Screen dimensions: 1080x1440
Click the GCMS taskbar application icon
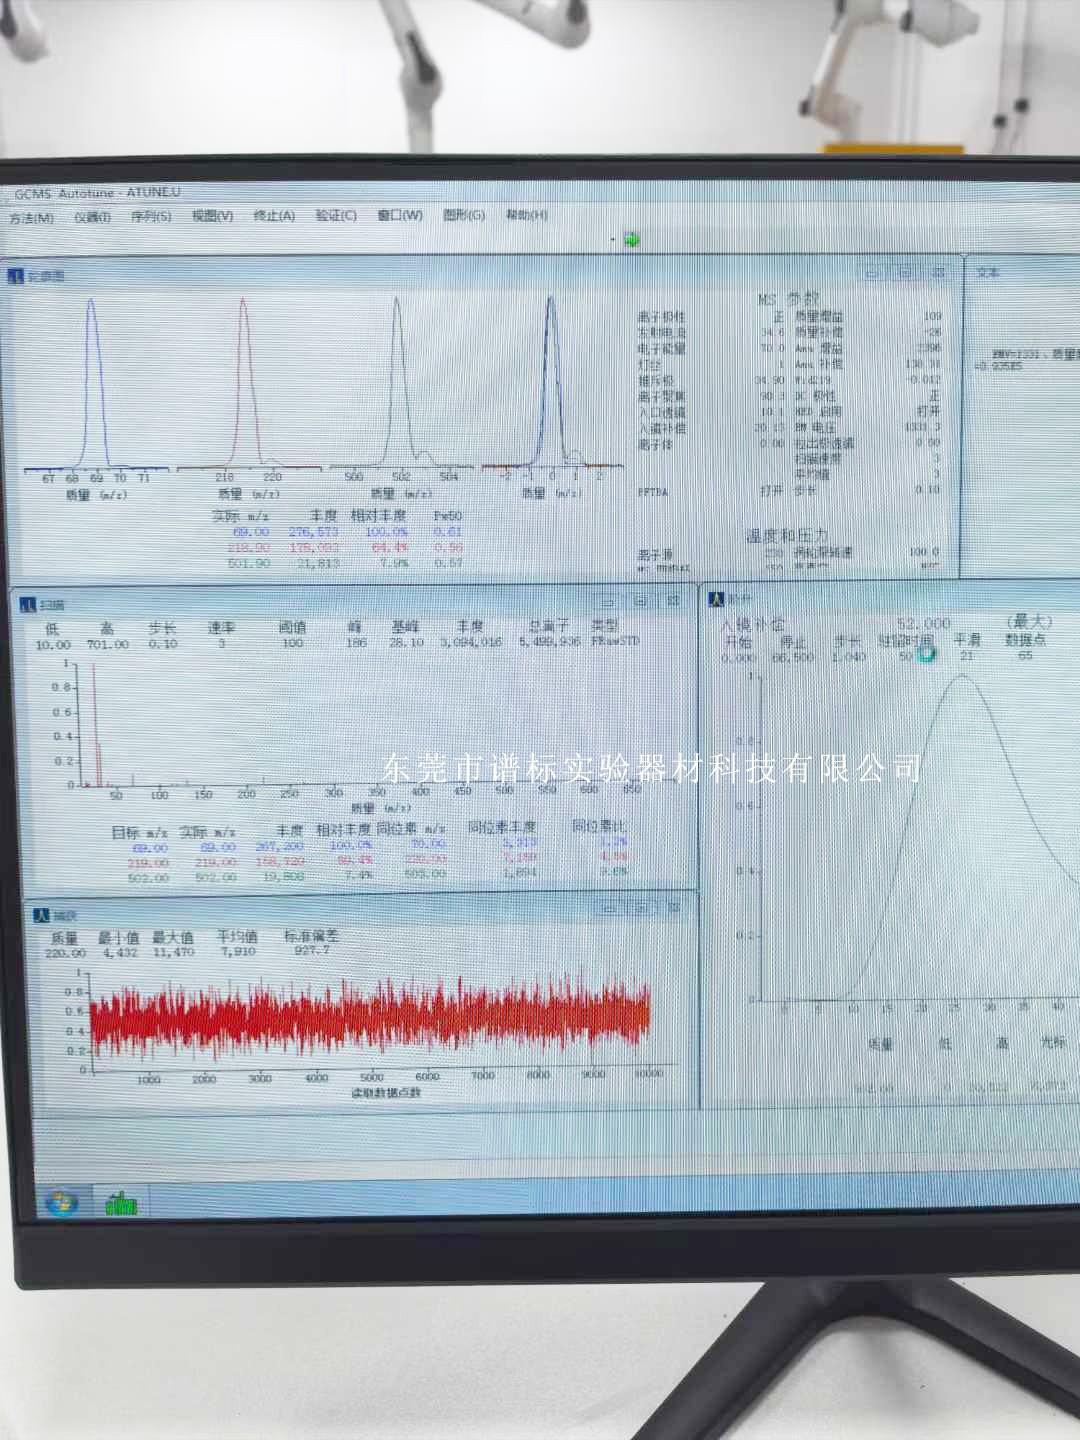point(121,1203)
